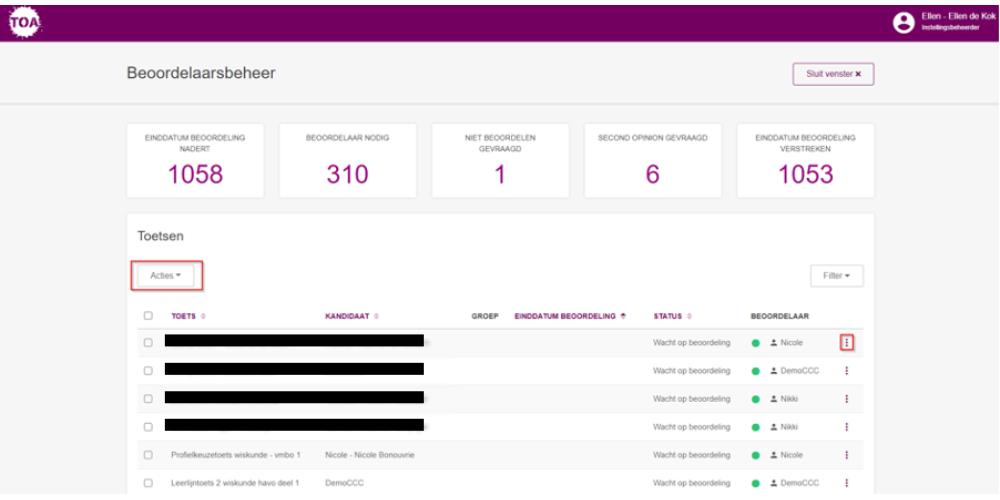The image size is (1000, 500).
Task: Sort by Status column arrow
Action: click(x=689, y=316)
